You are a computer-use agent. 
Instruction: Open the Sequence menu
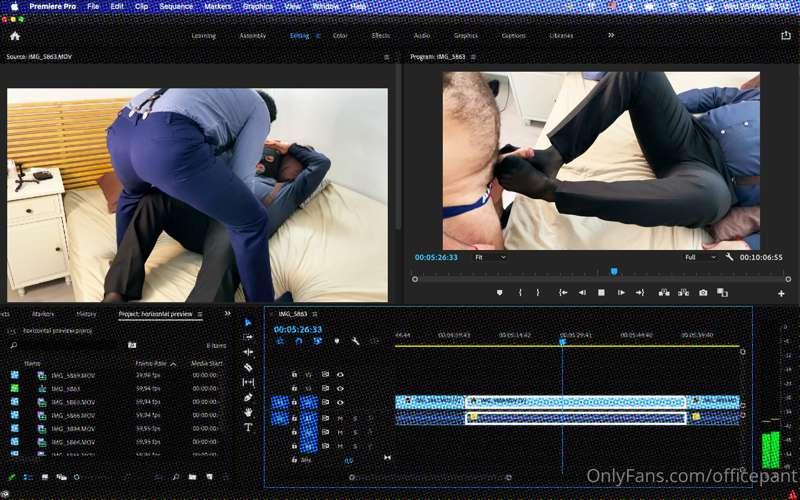coord(176,7)
